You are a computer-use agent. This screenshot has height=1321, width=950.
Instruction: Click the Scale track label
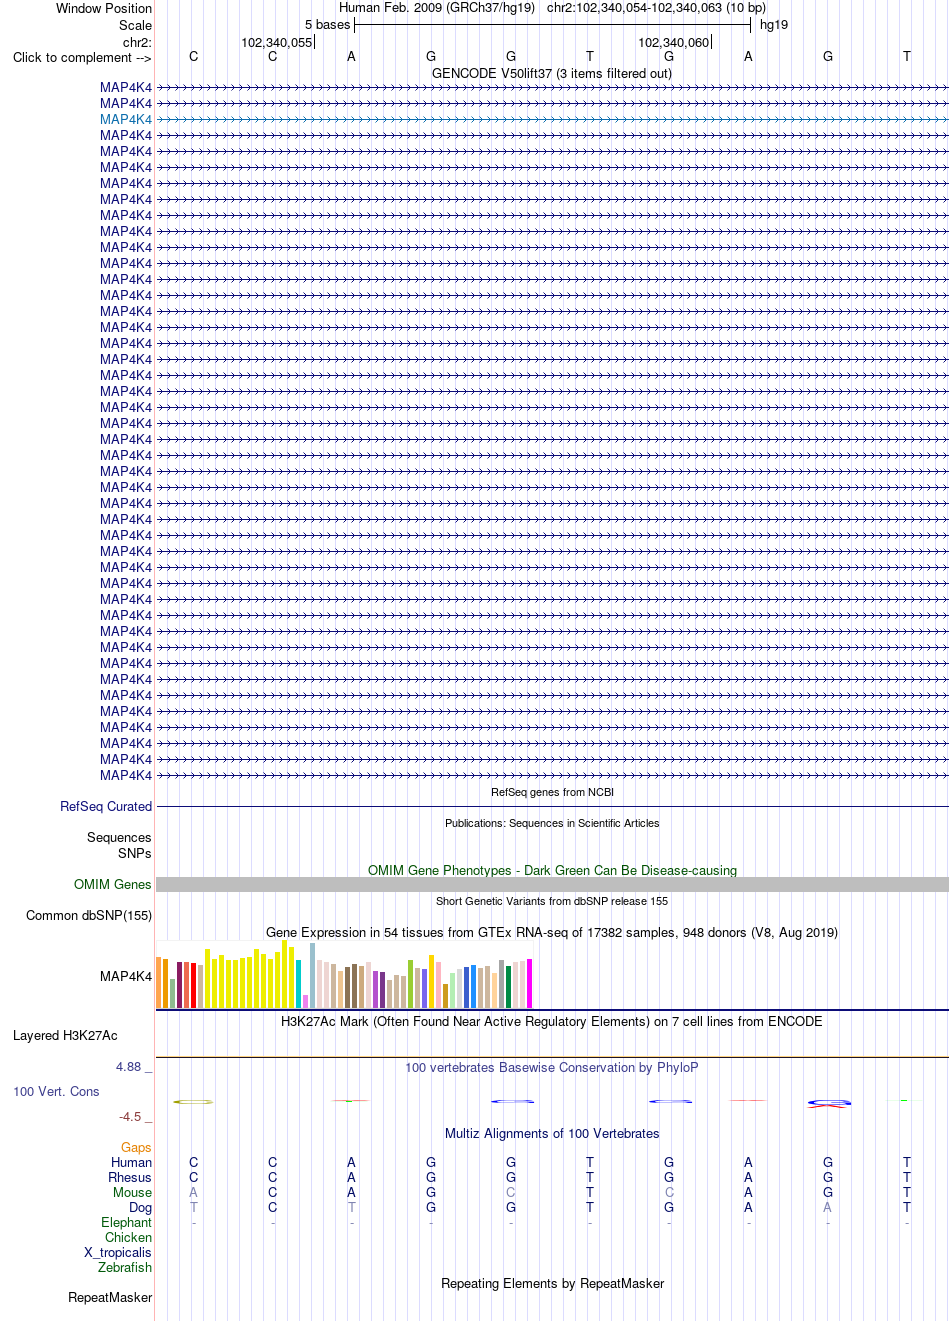pyautogui.click(x=135, y=25)
